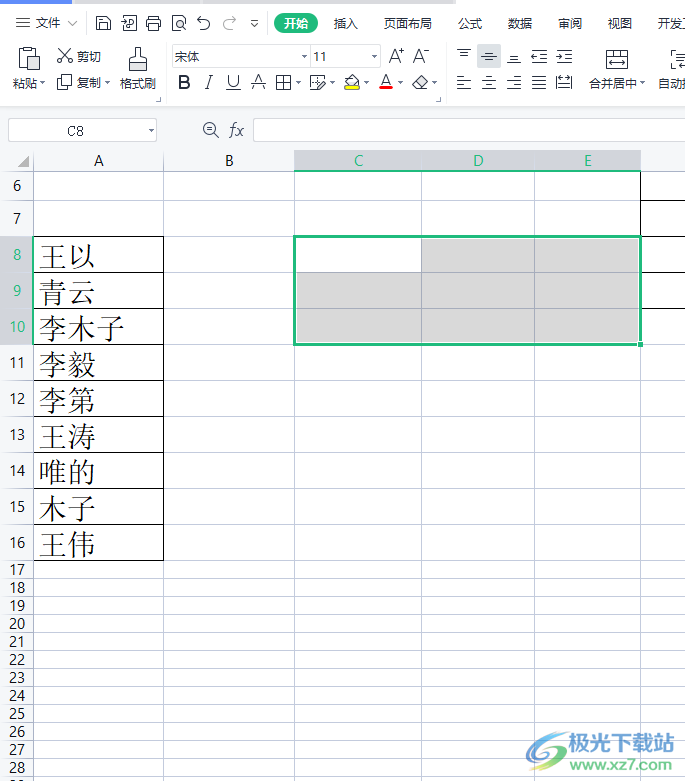685x781 pixels.
Task: Open the 文件 (File) menu
Action: (x=46, y=23)
